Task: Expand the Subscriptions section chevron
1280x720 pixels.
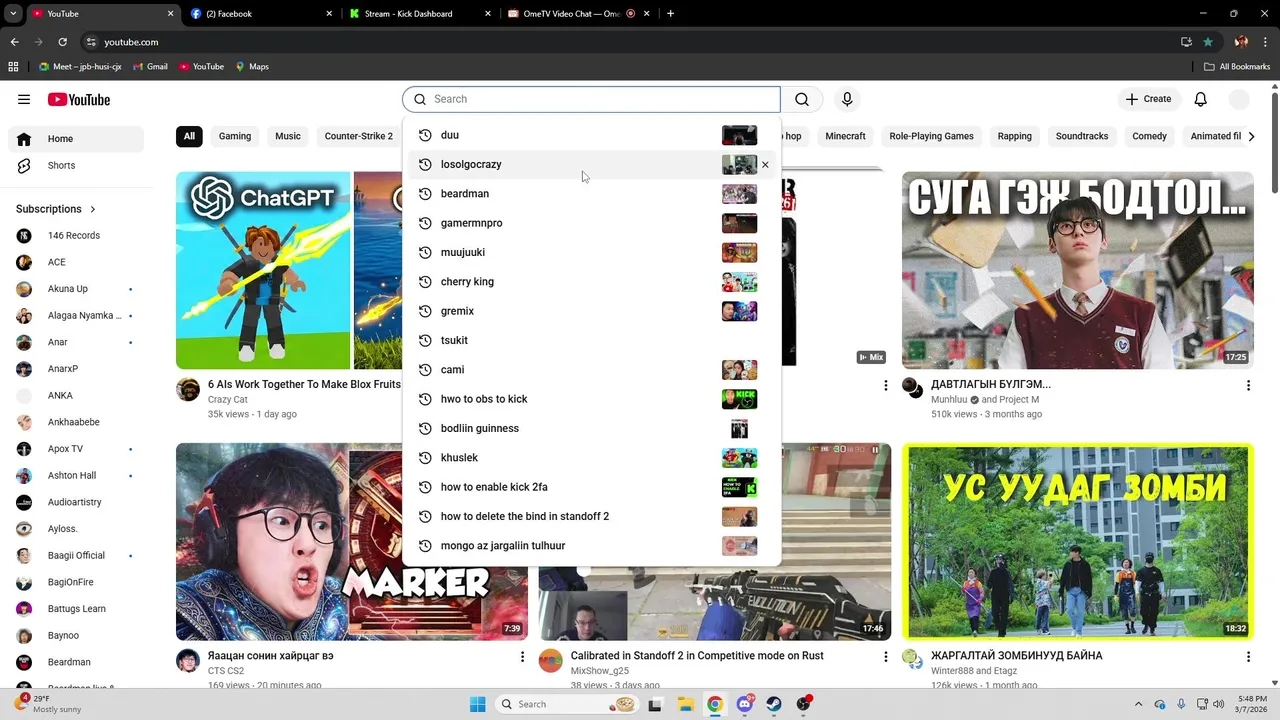Action: coord(93,209)
